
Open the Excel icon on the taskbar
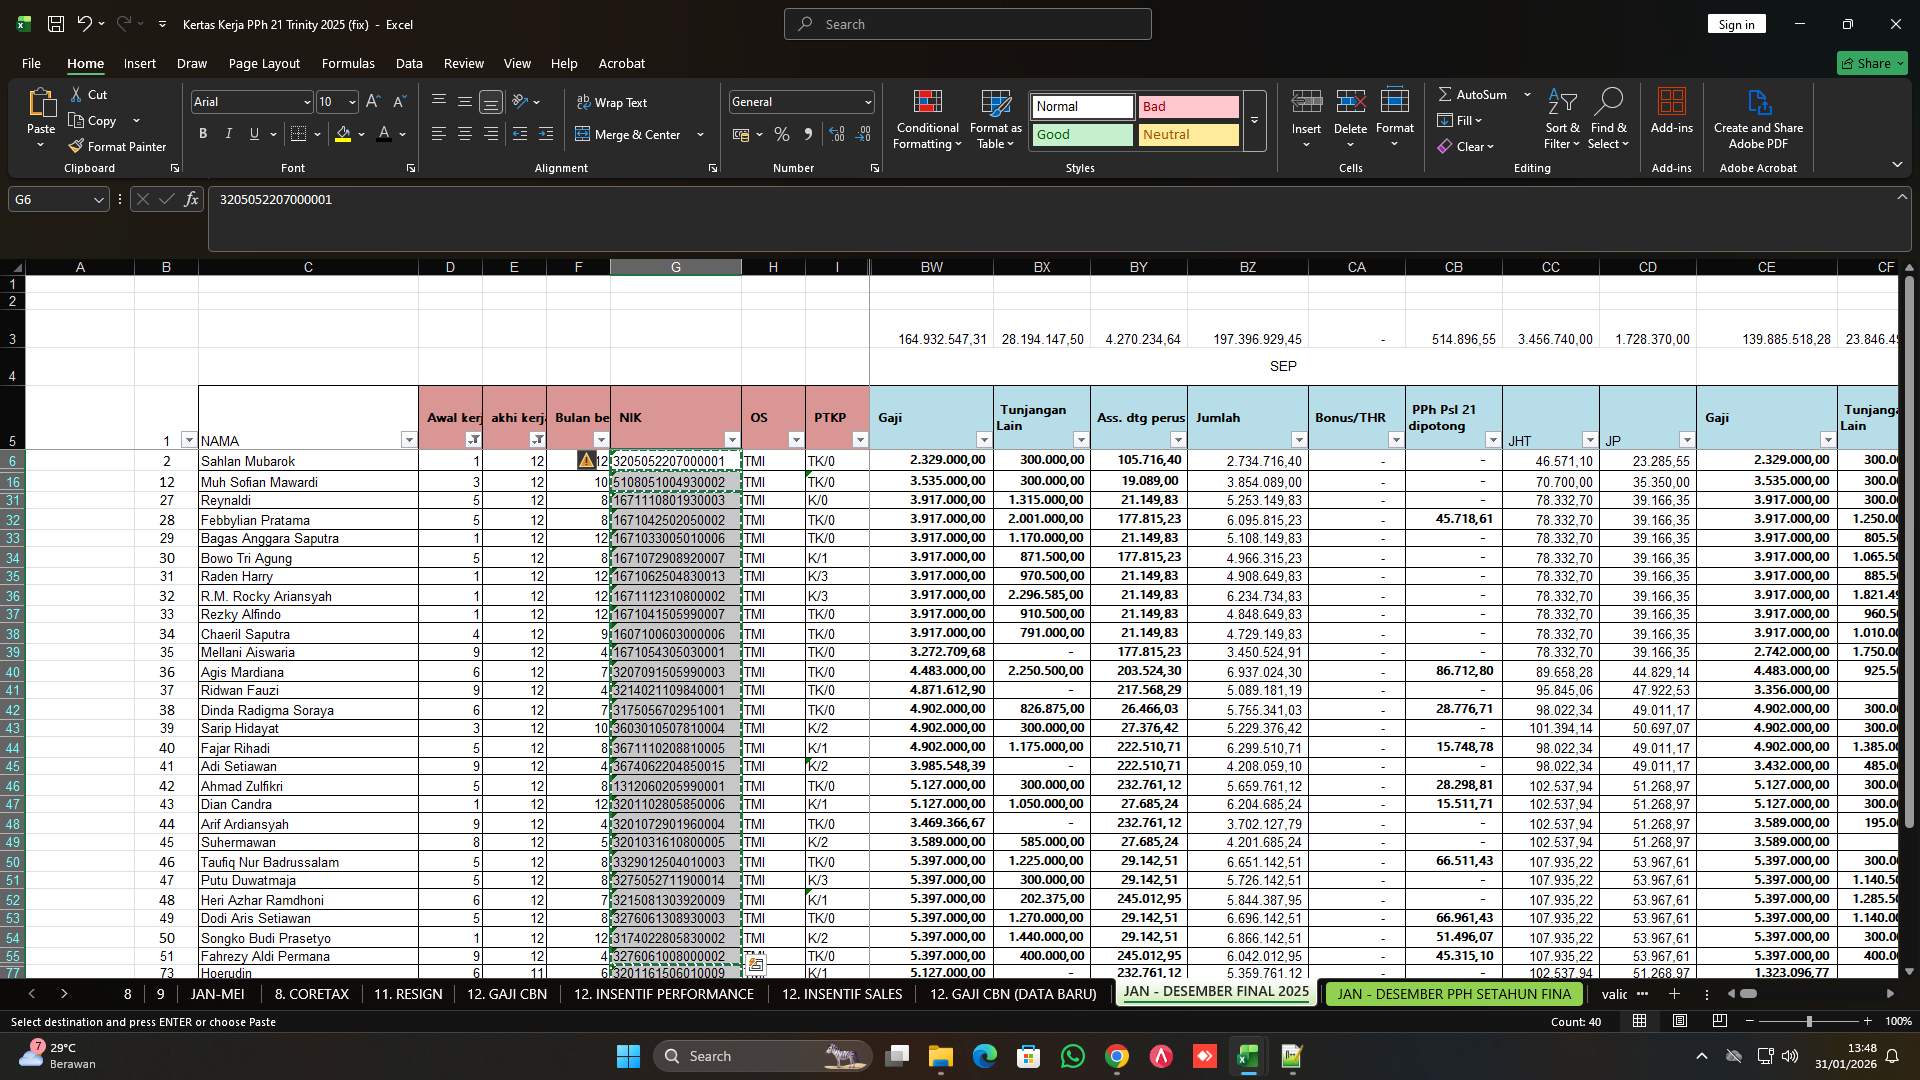[x=1247, y=1055]
